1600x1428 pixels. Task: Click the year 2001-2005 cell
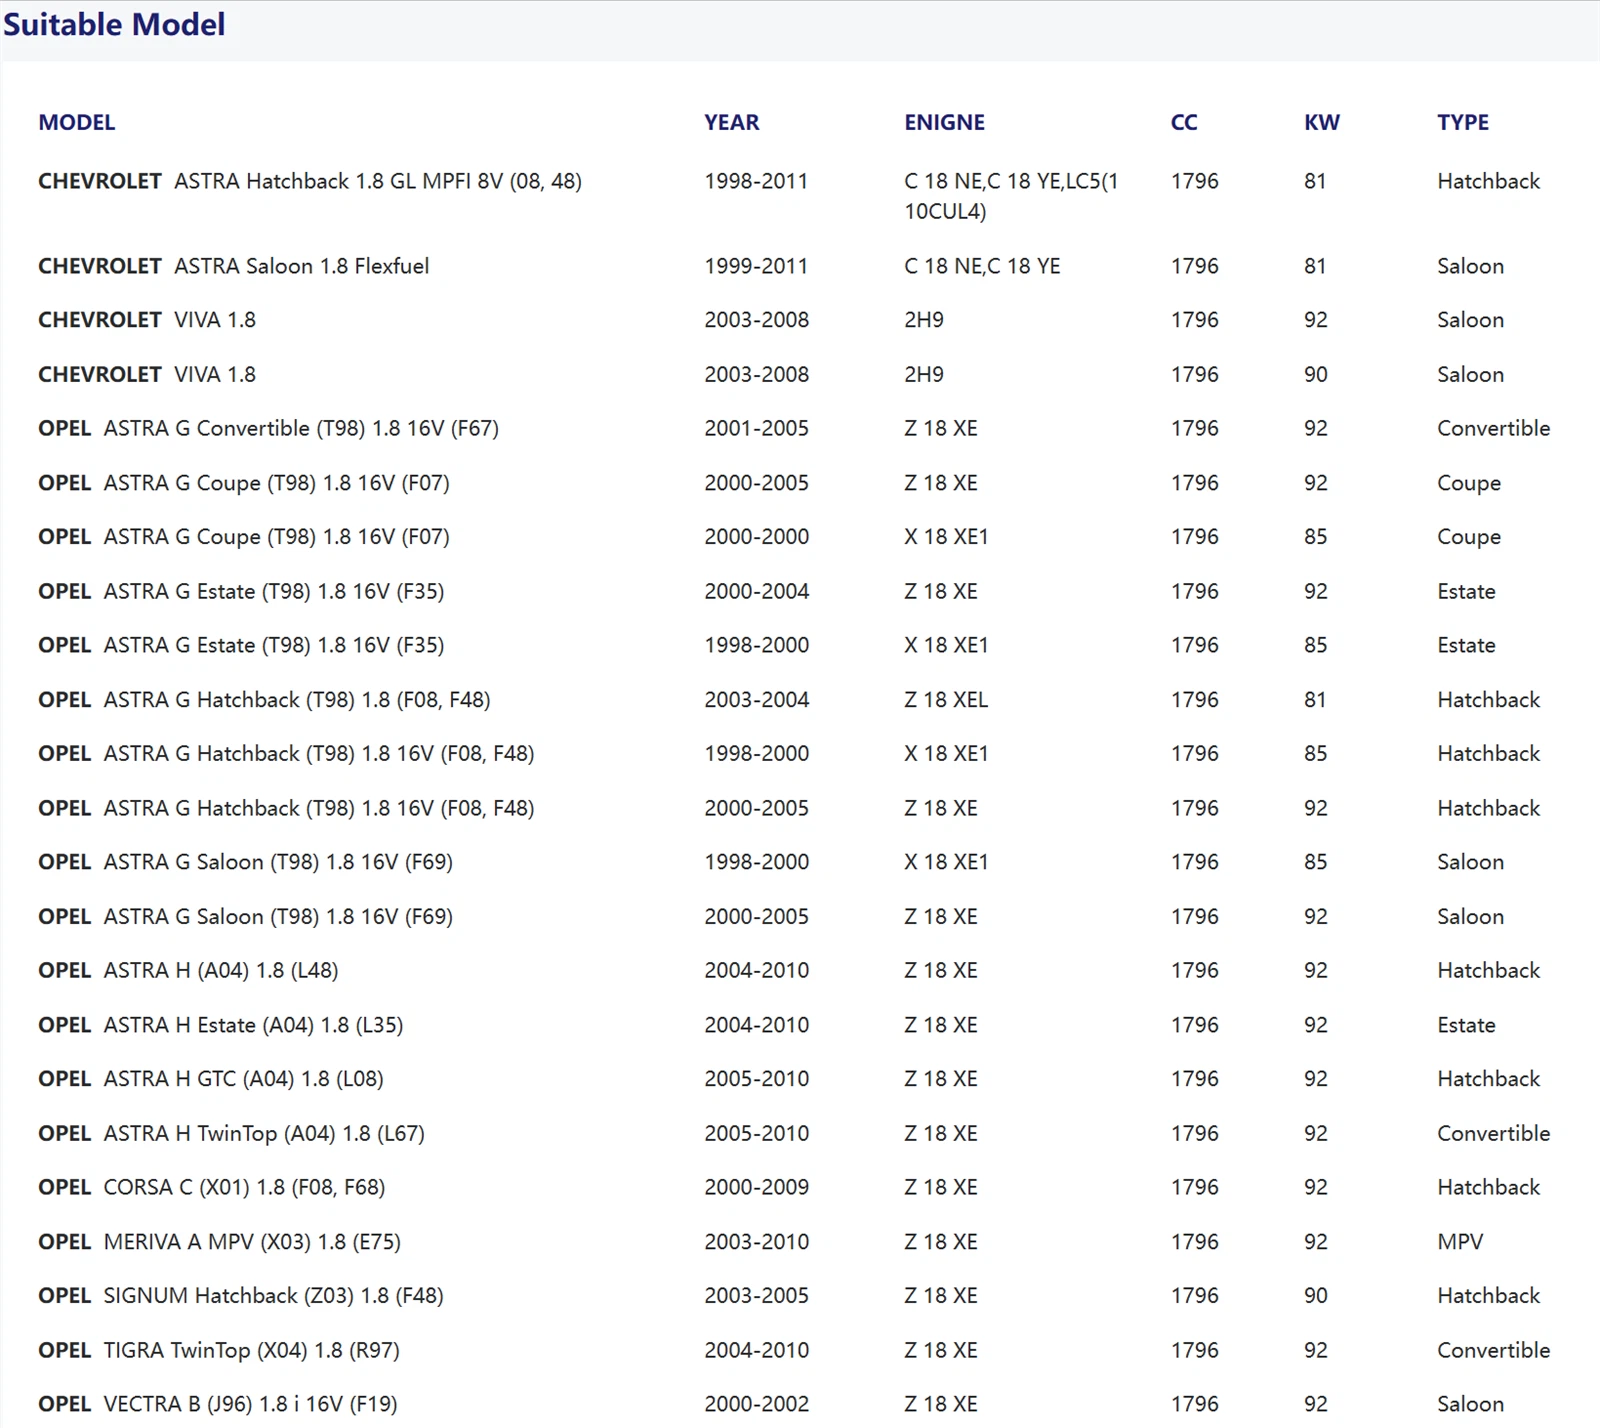(756, 428)
